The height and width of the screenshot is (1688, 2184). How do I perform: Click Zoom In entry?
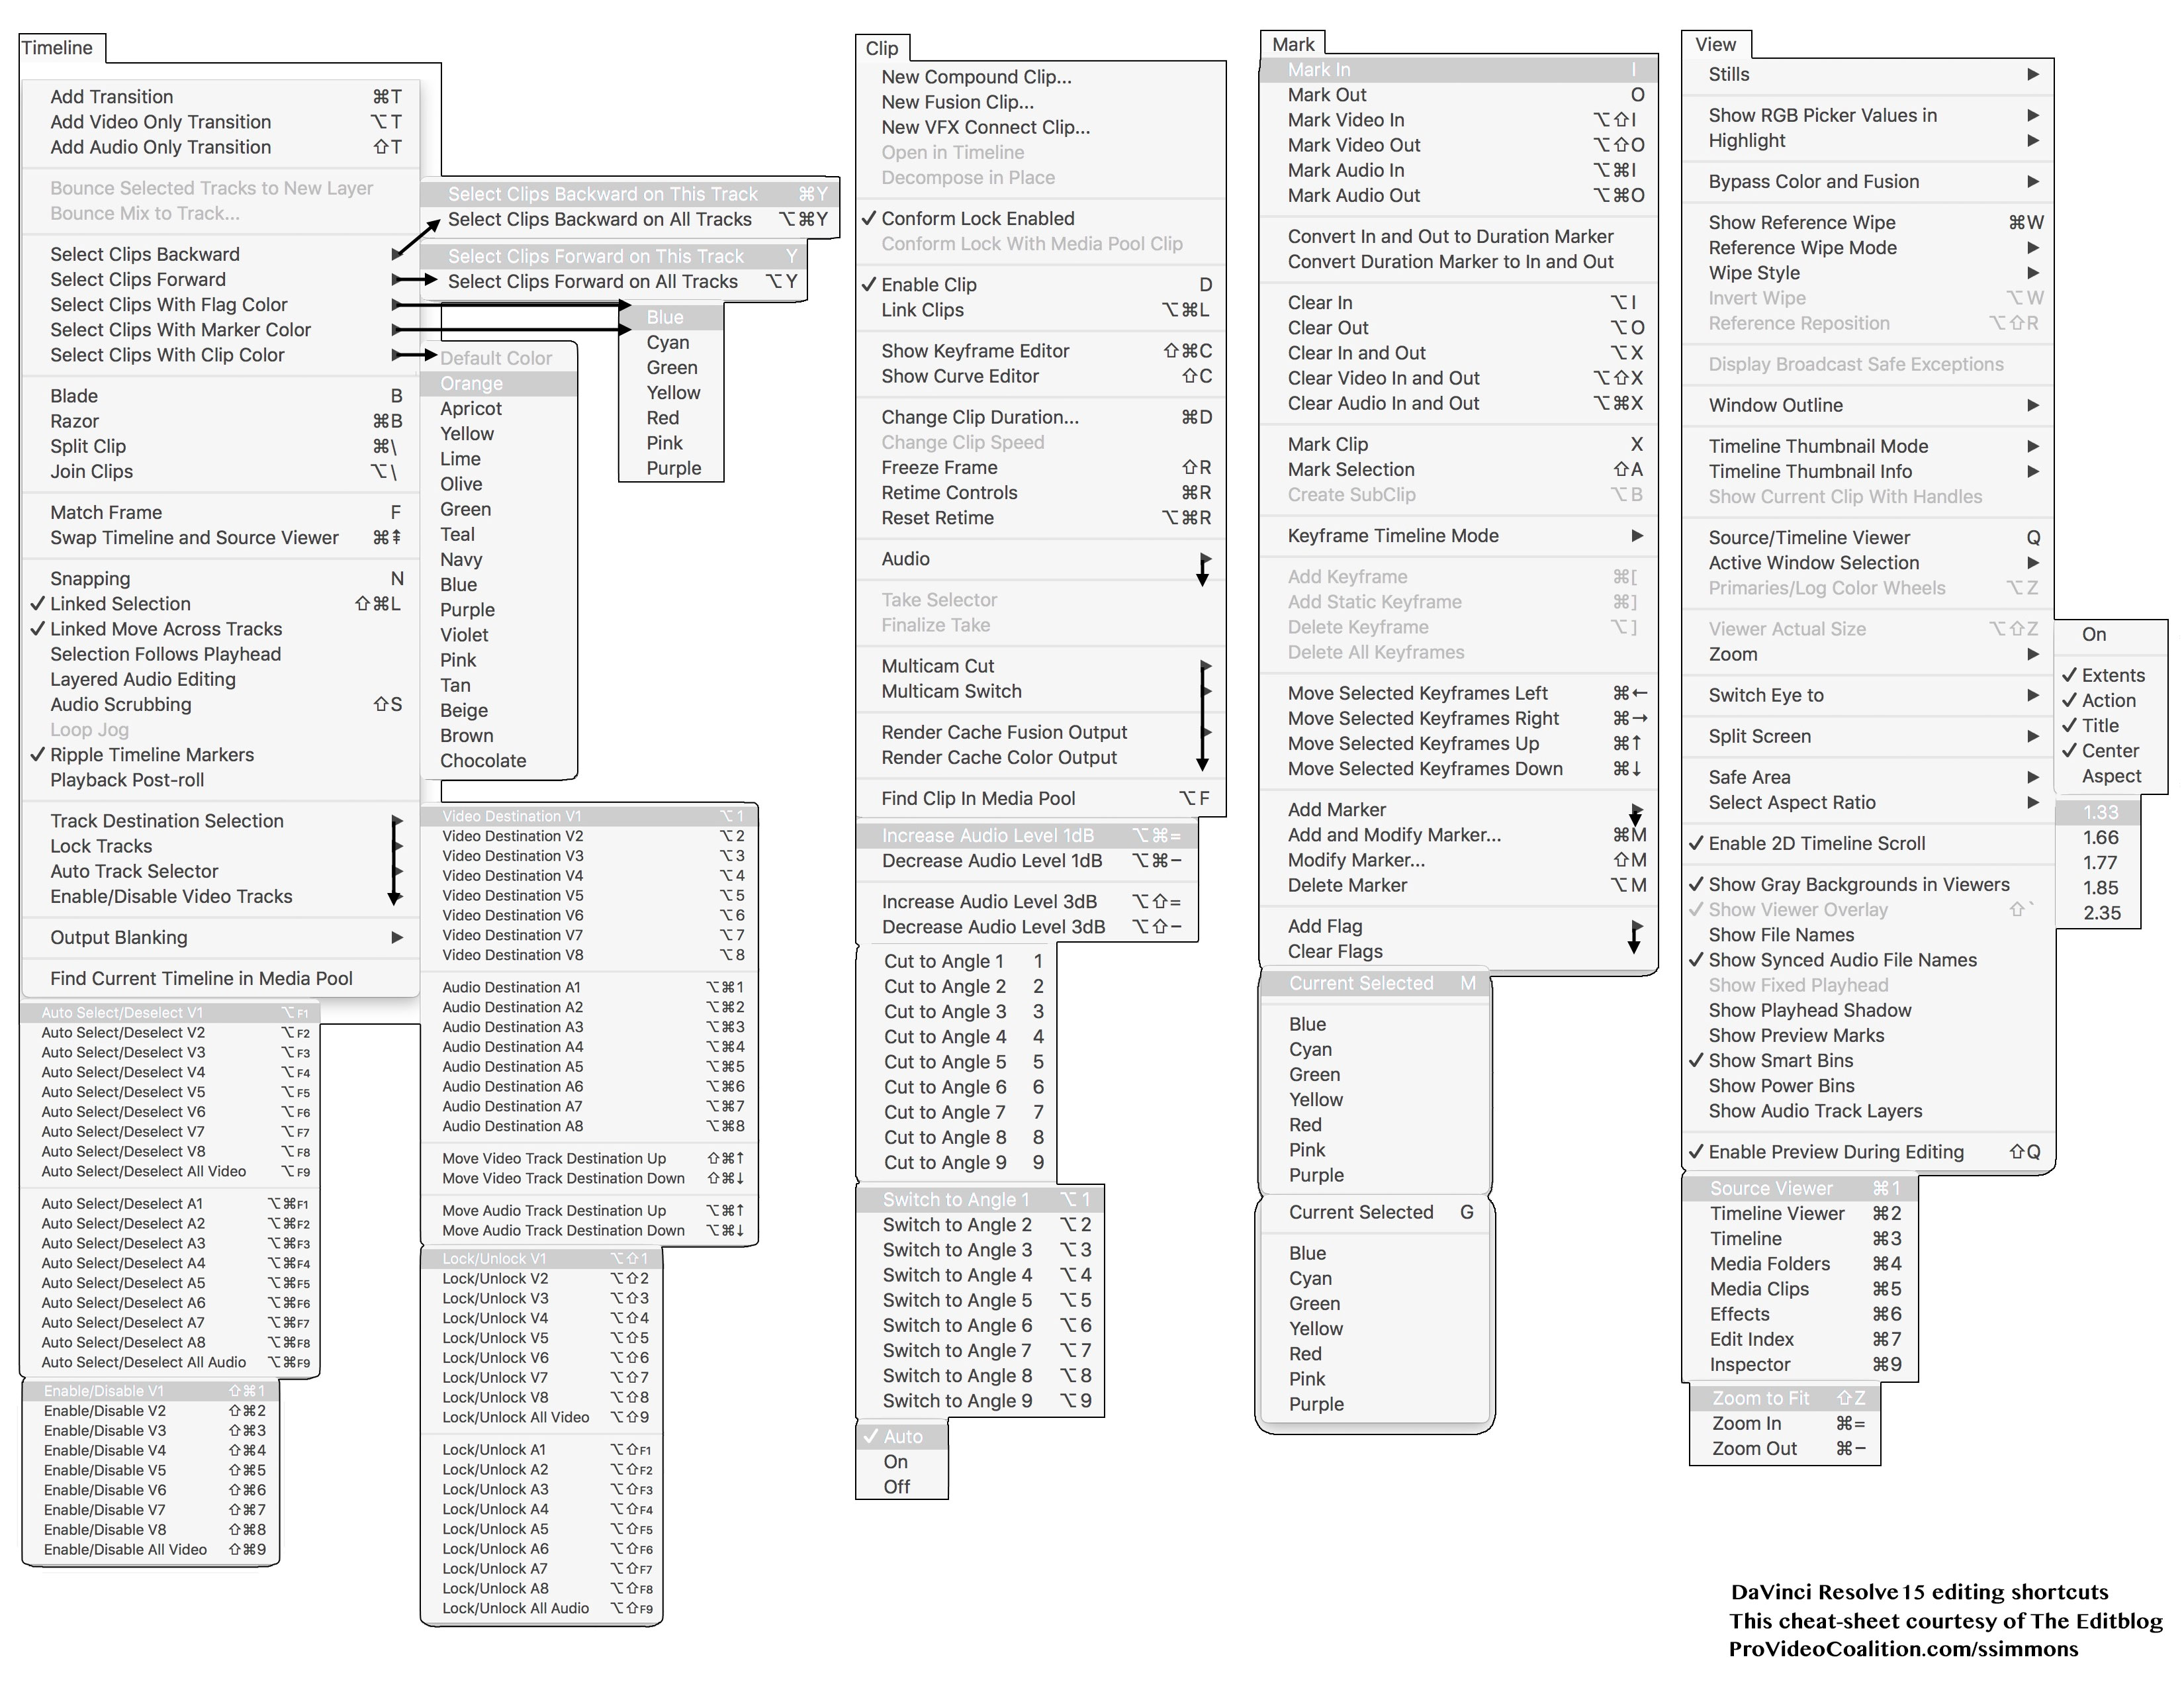point(1784,1423)
